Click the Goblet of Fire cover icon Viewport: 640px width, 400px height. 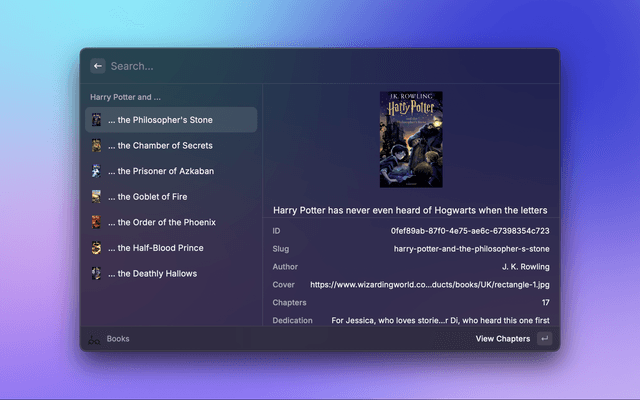(96, 197)
